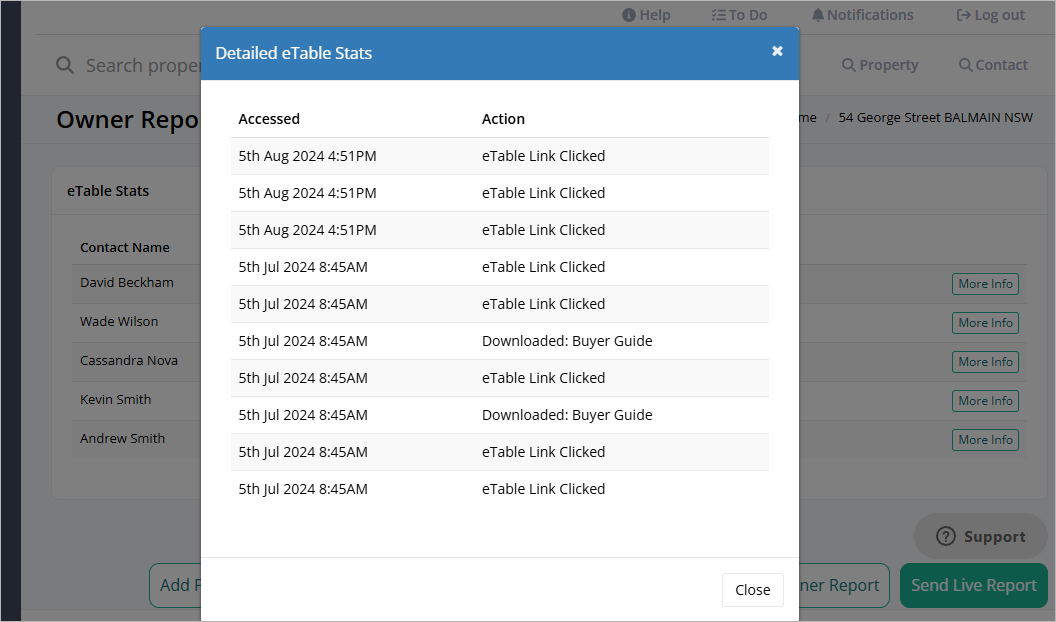This screenshot has width=1056, height=622.
Task: Click 54 George Street BALMAIN NSW breadcrumb
Action: click(935, 118)
